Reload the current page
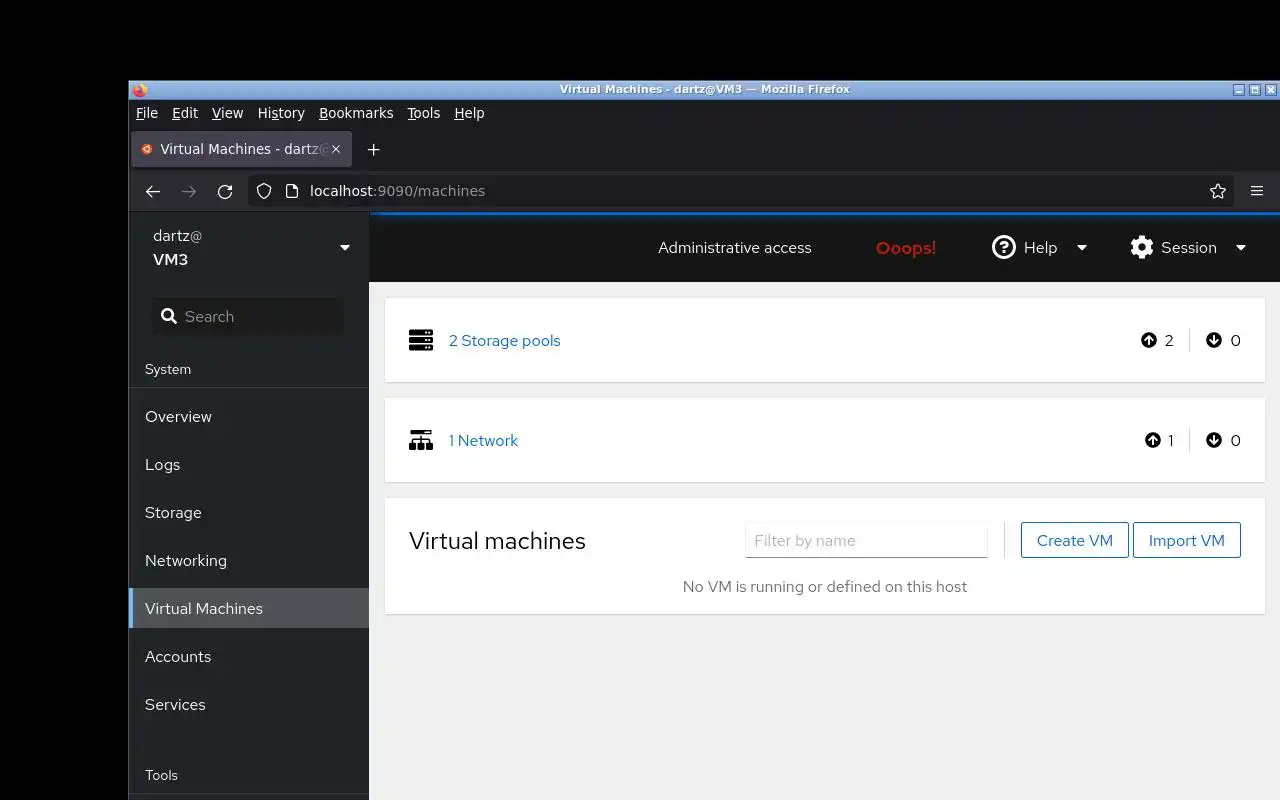This screenshot has height=800, width=1280. (x=225, y=191)
